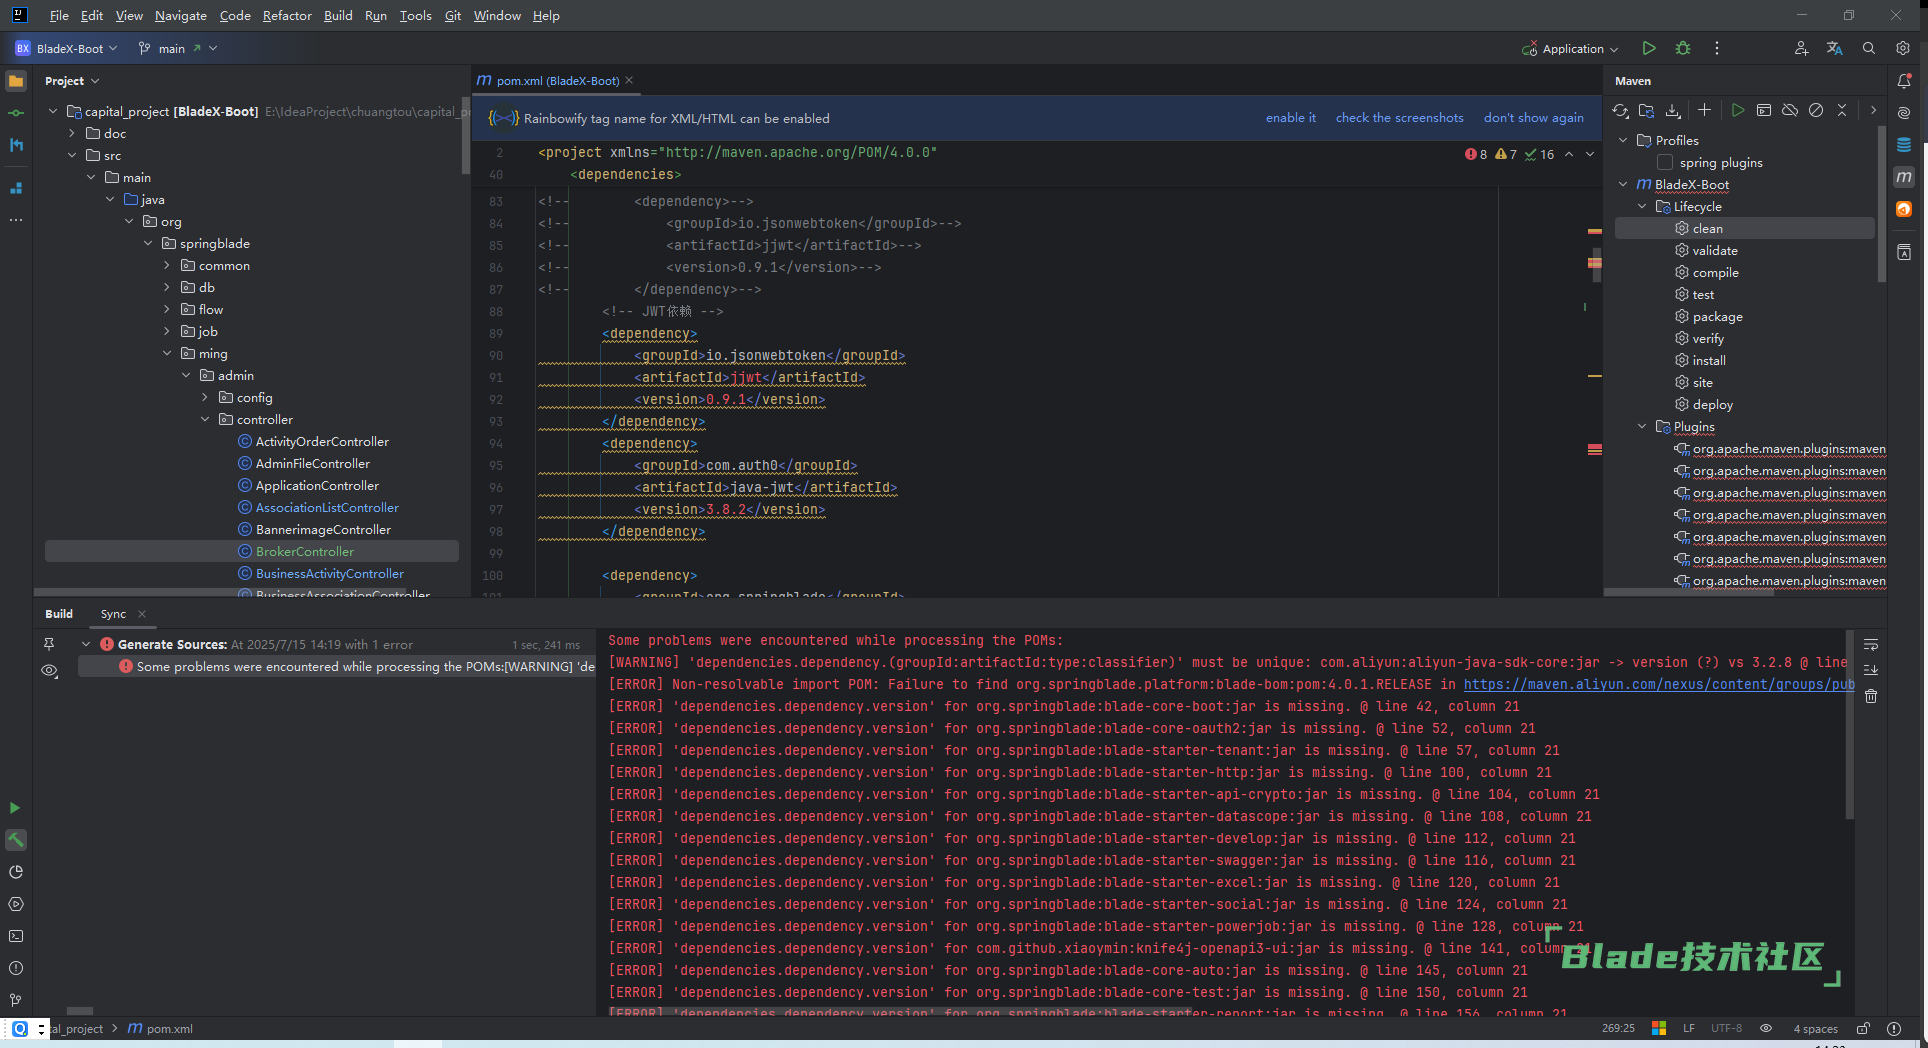1928x1048 pixels.
Task: Open the Refactor menu
Action: click(x=287, y=15)
